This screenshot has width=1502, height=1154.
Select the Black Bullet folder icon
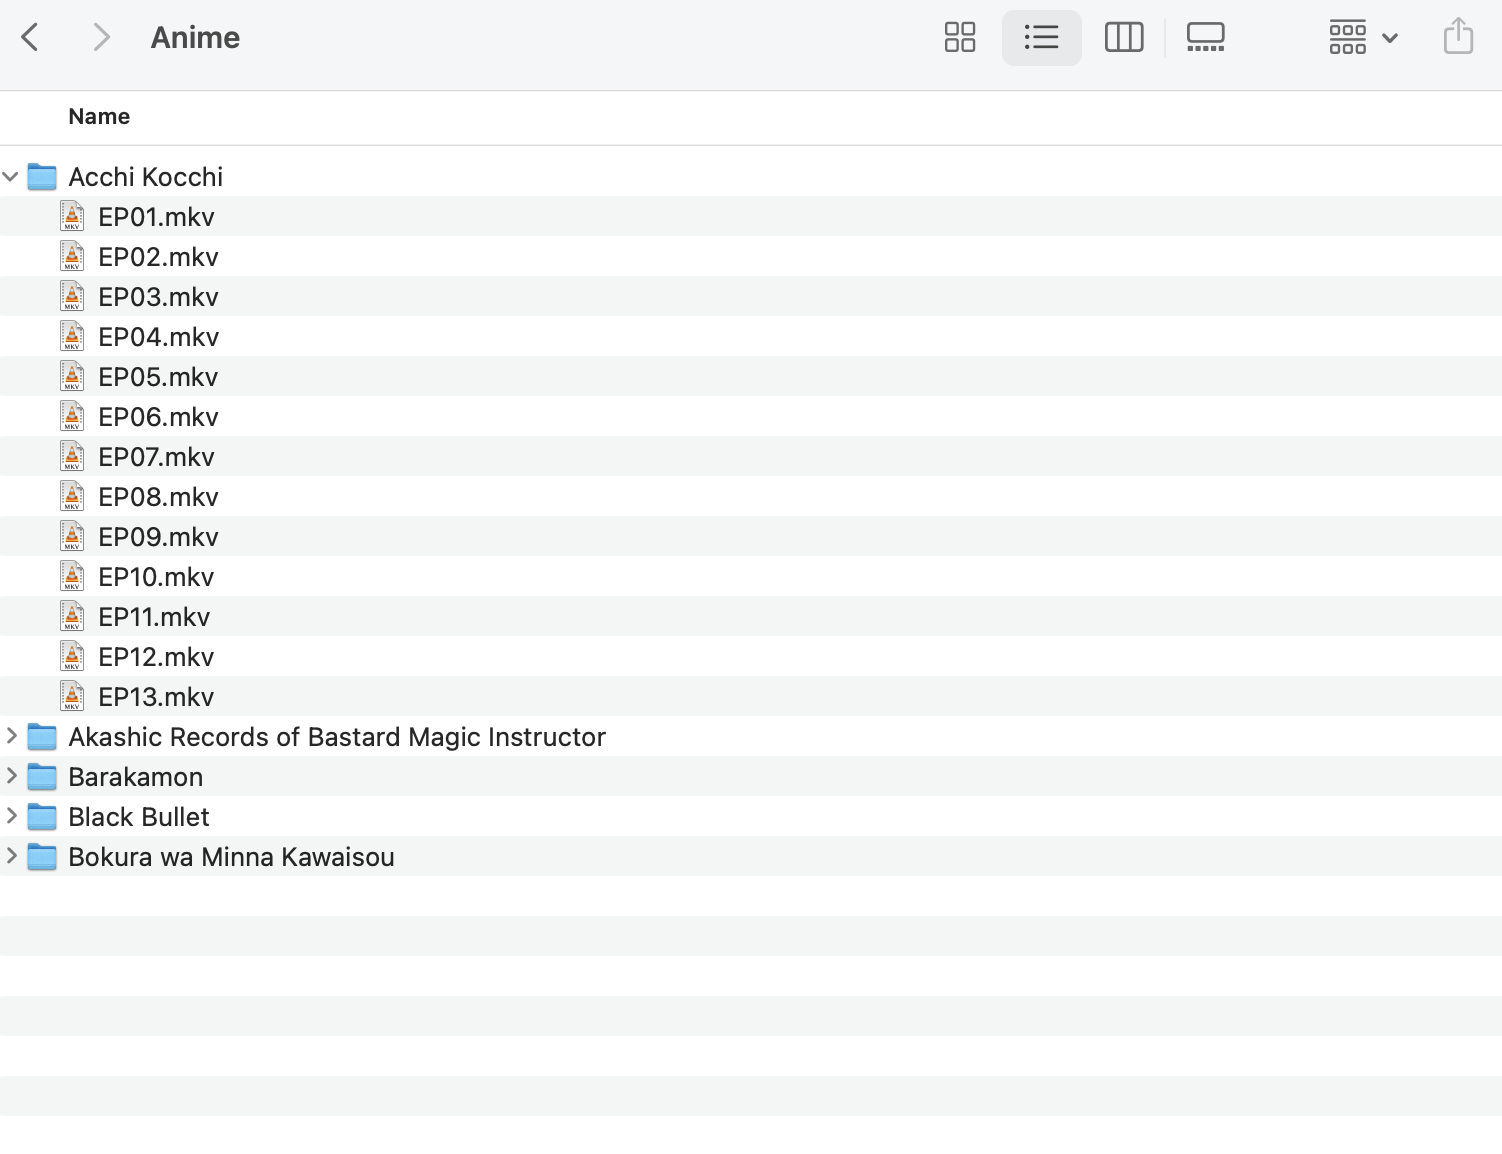42,817
